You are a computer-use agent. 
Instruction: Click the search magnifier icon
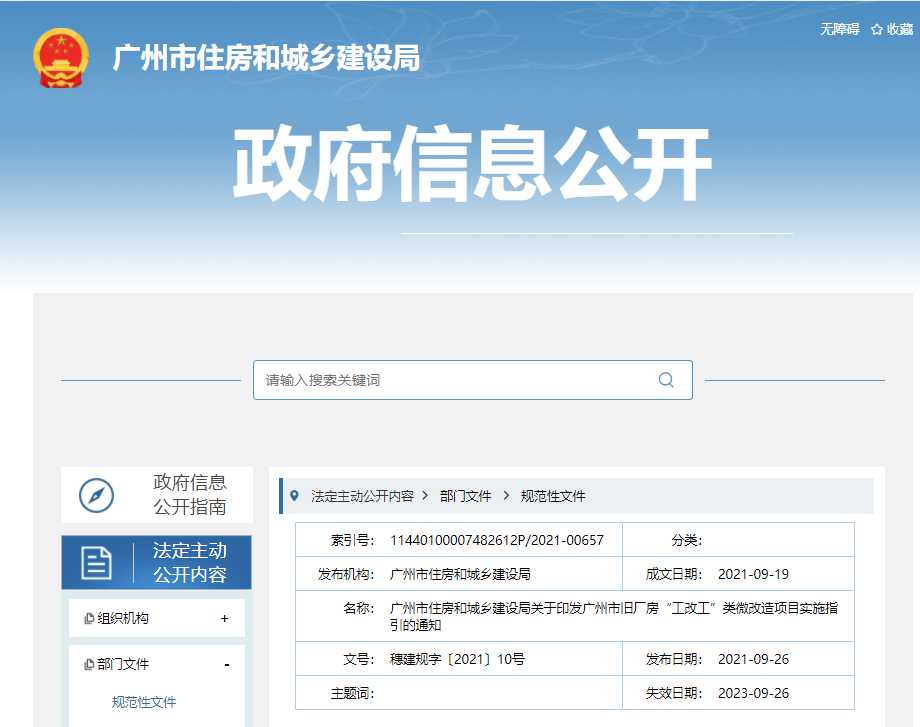pos(666,380)
